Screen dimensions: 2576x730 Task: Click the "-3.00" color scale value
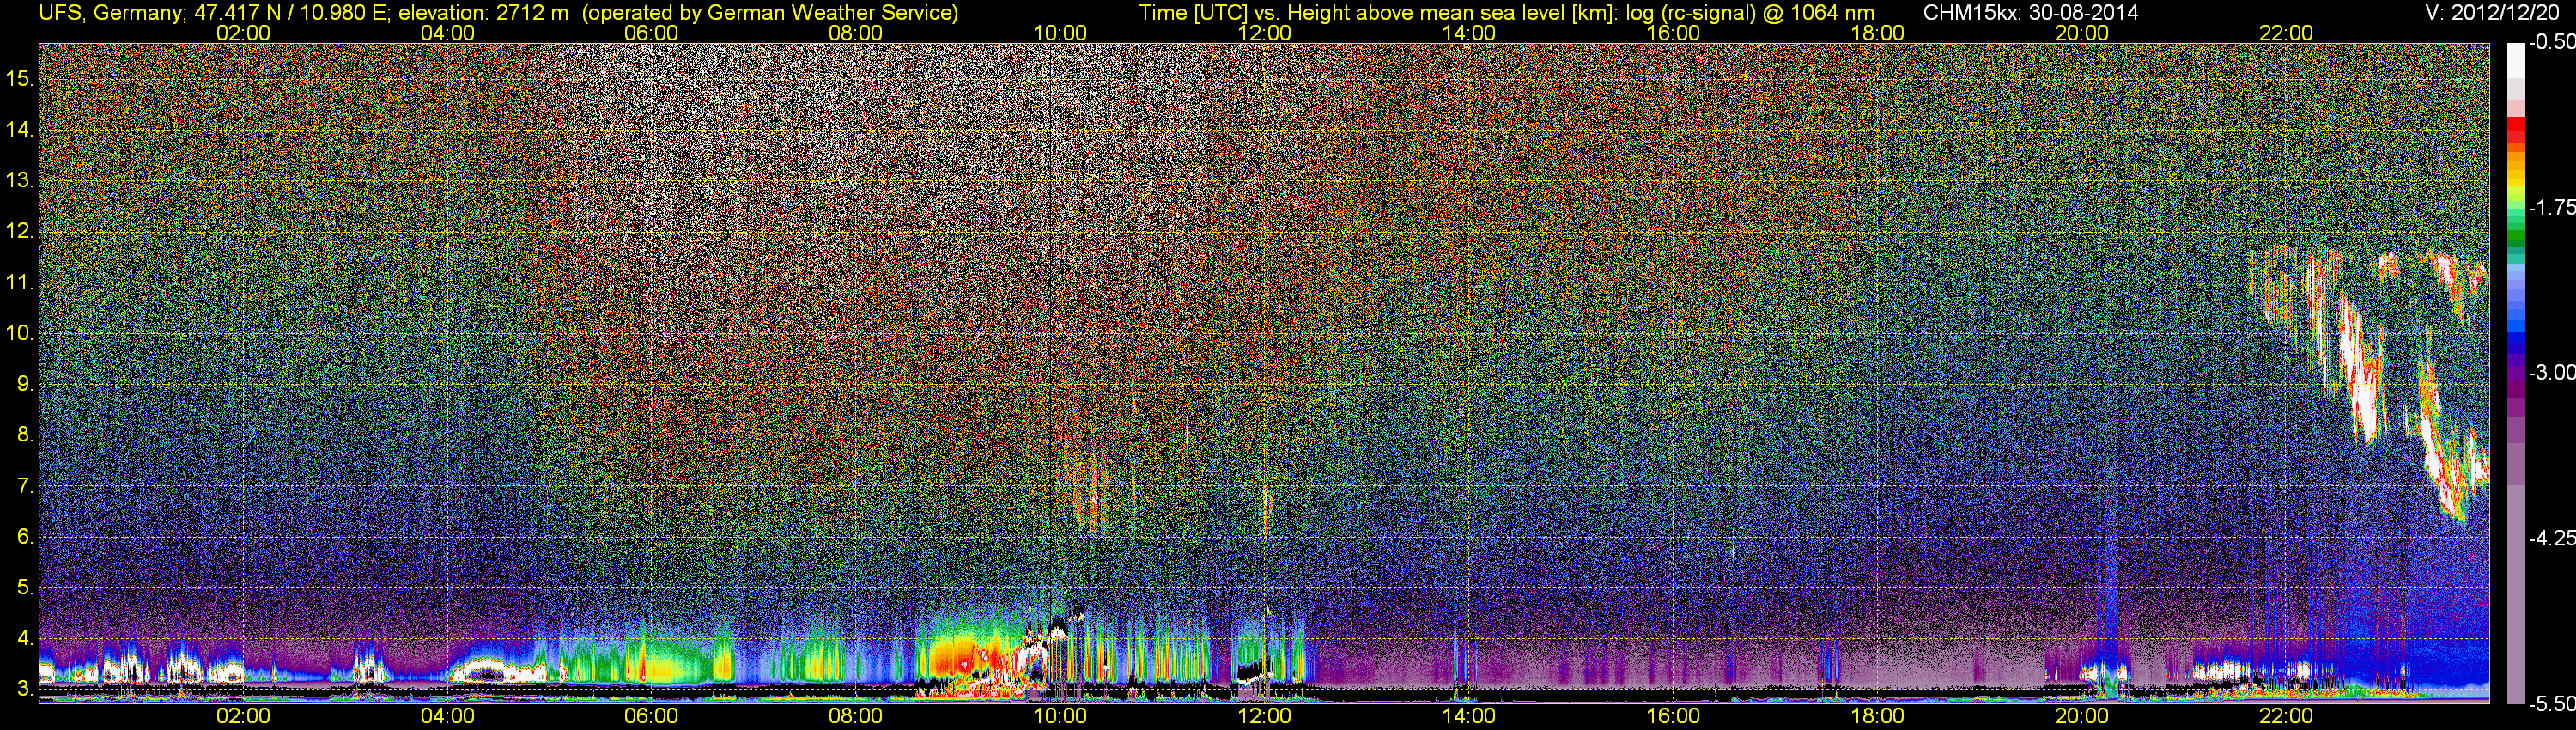[x=2551, y=372]
